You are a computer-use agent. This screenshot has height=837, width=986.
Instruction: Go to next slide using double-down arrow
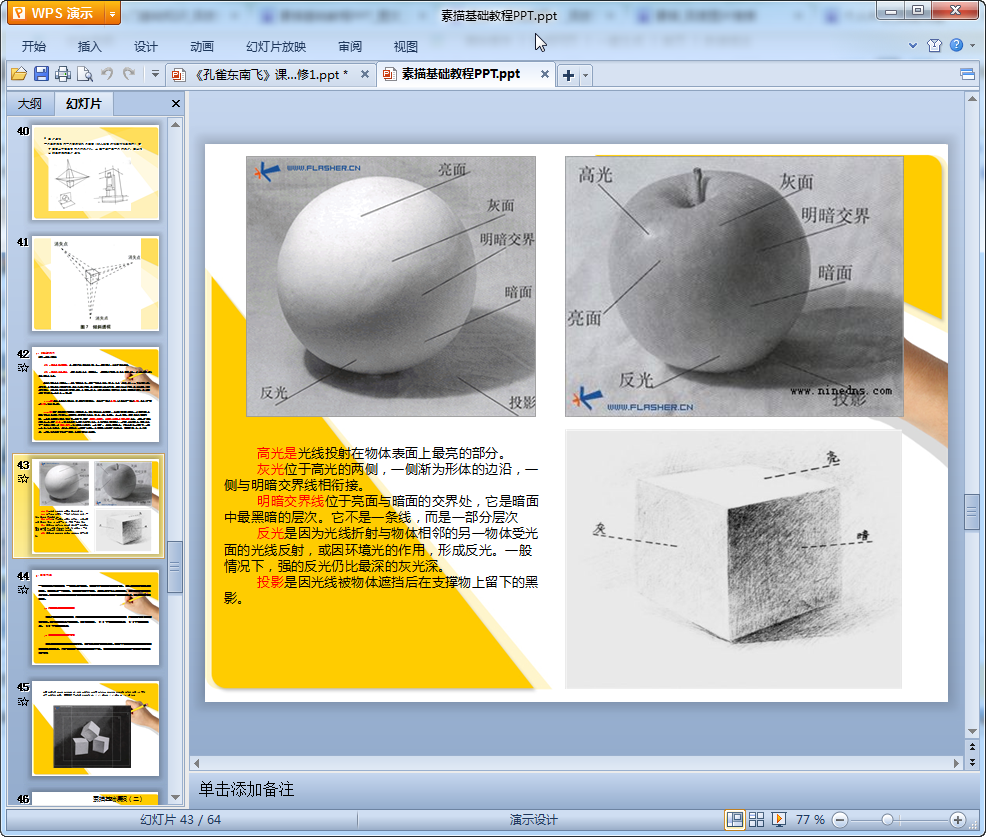[x=972, y=762]
